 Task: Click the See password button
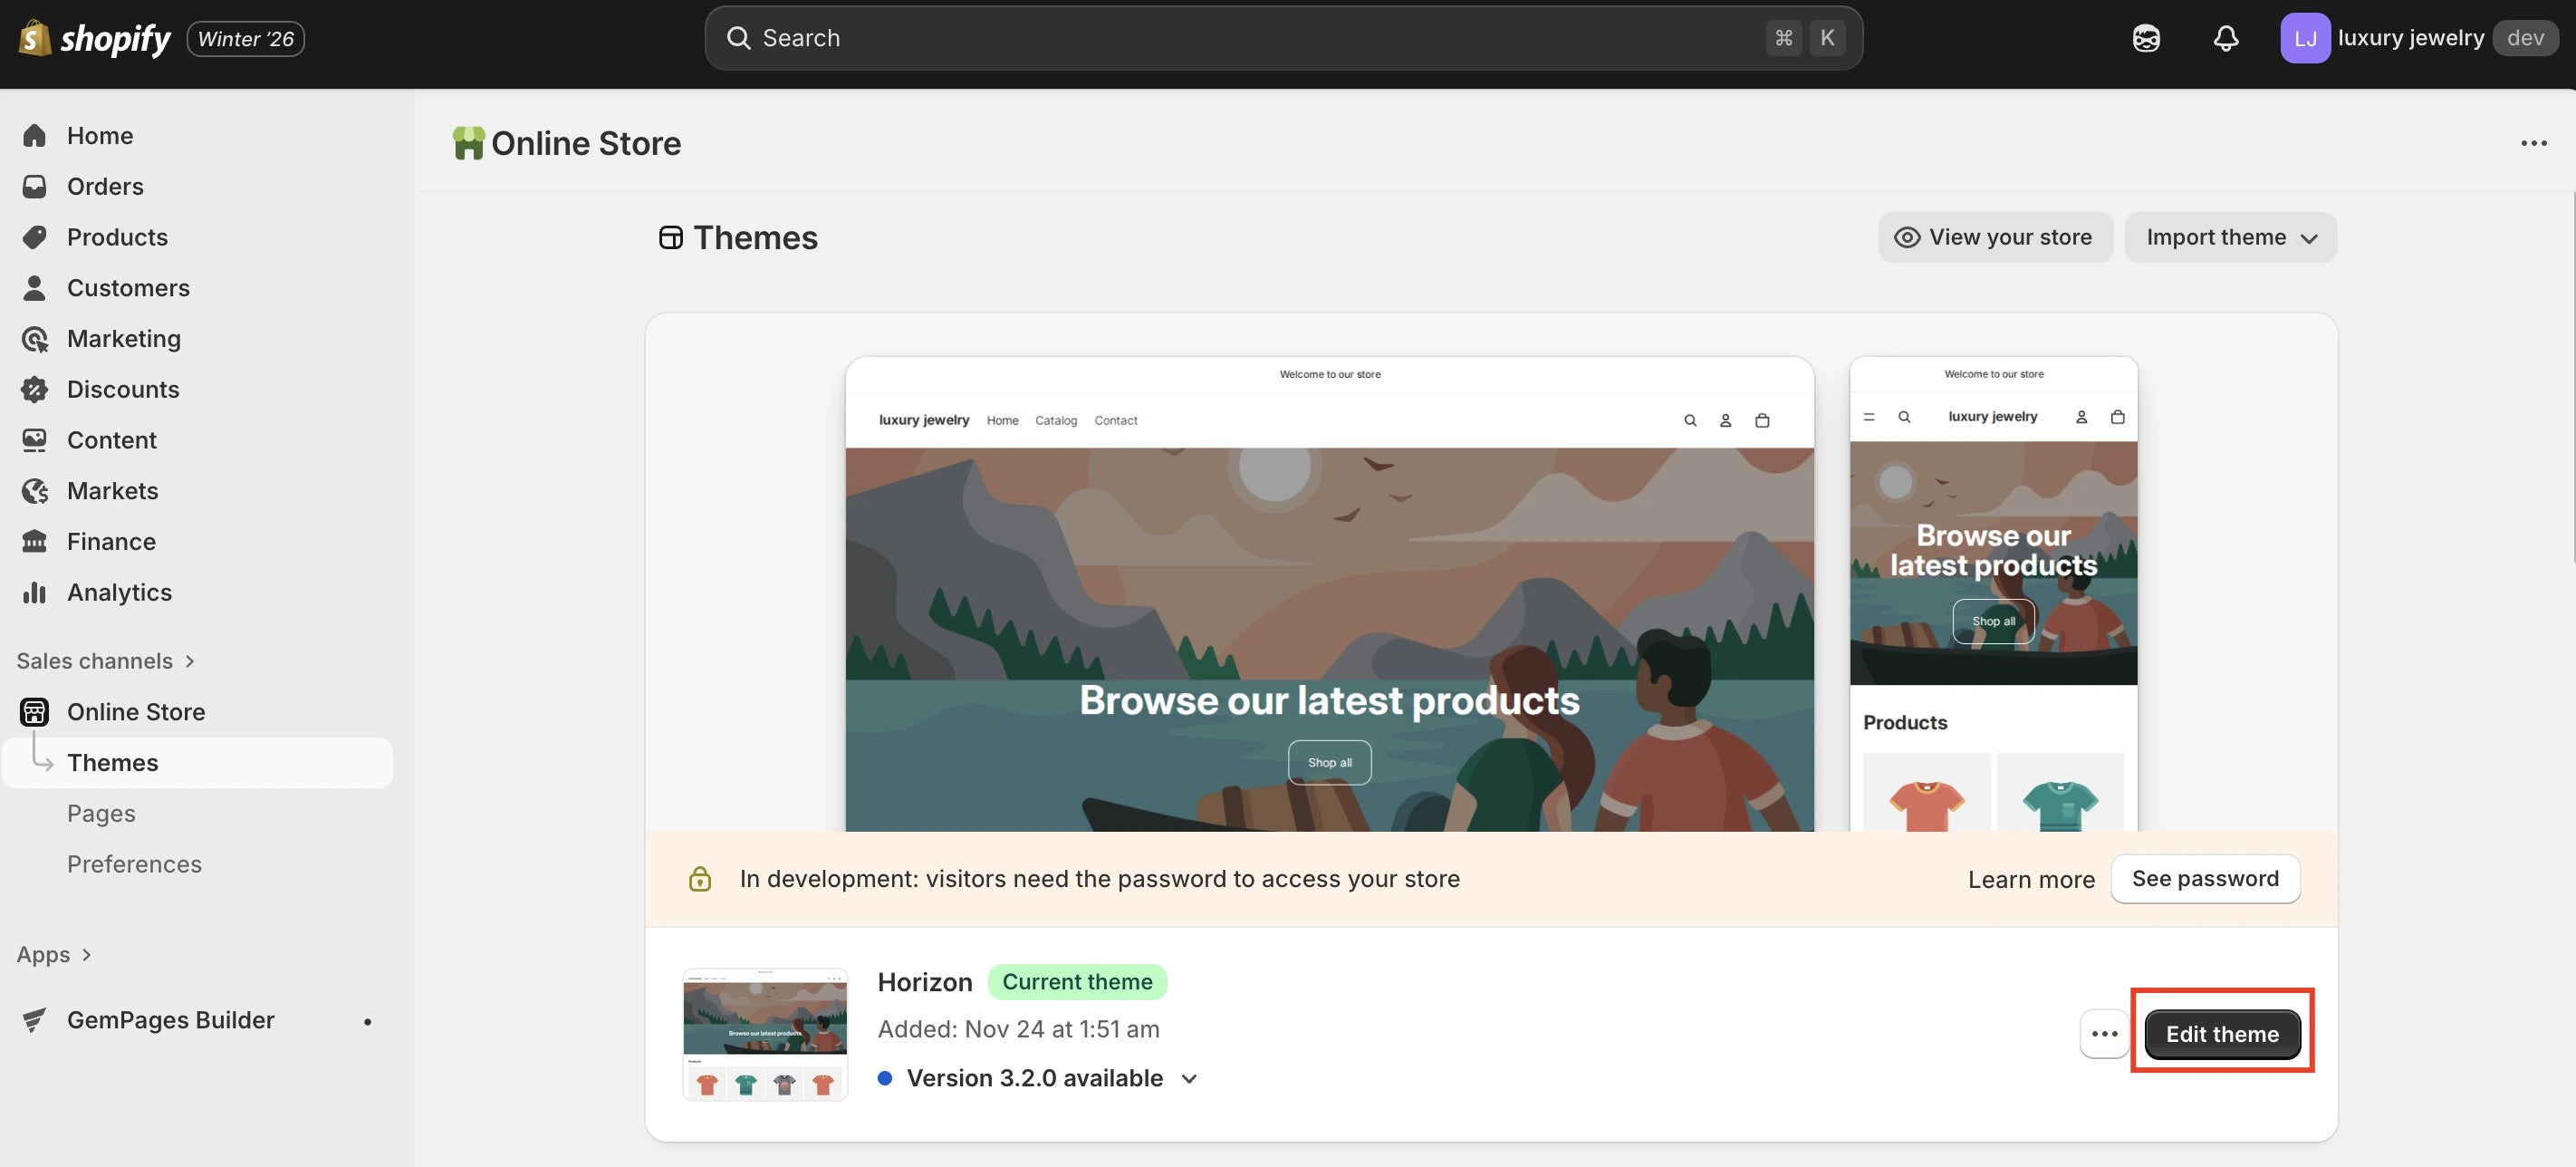2205,878
